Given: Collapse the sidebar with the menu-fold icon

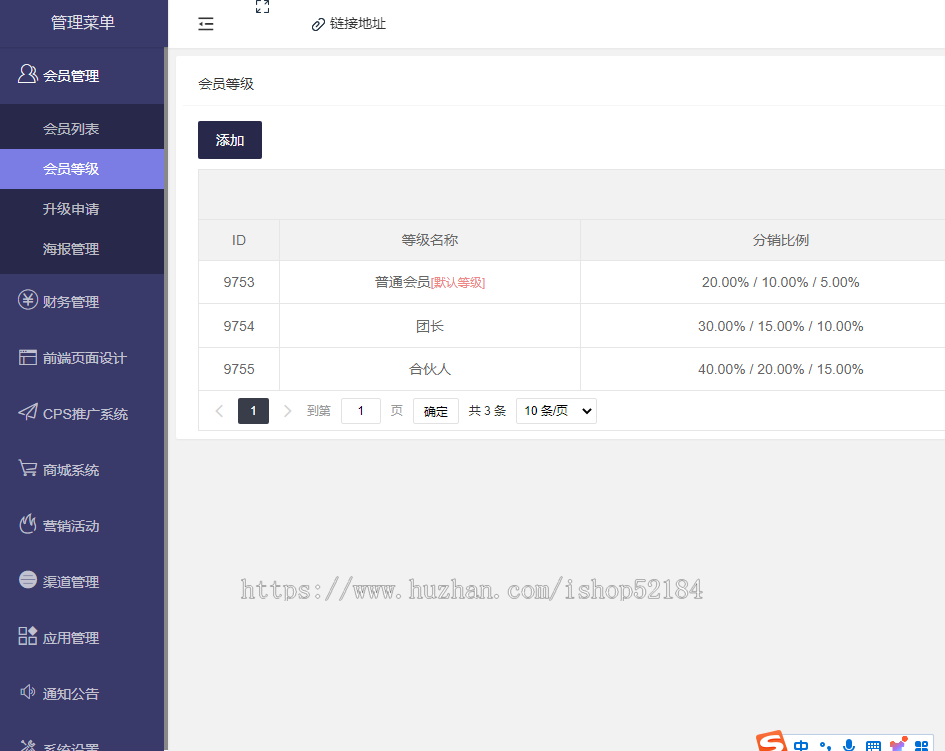Looking at the screenshot, I should tap(206, 24).
